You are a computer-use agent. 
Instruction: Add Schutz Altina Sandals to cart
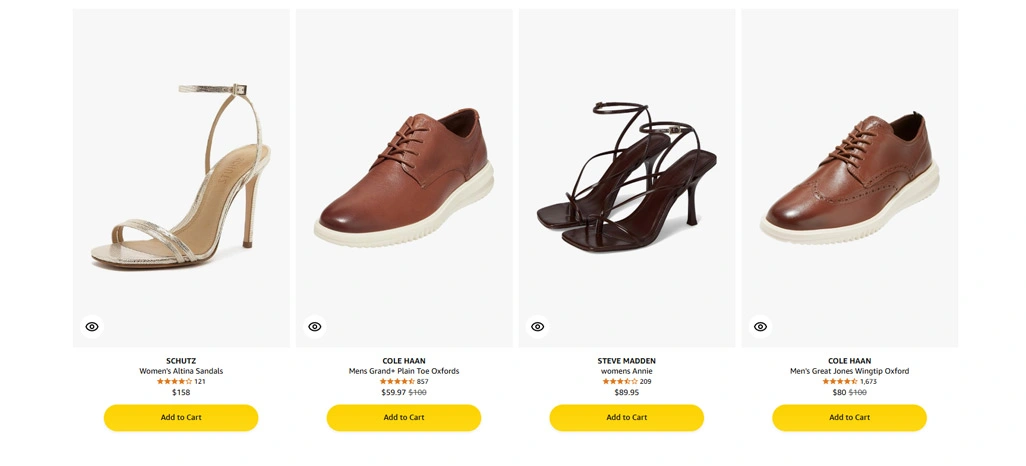(x=181, y=418)
